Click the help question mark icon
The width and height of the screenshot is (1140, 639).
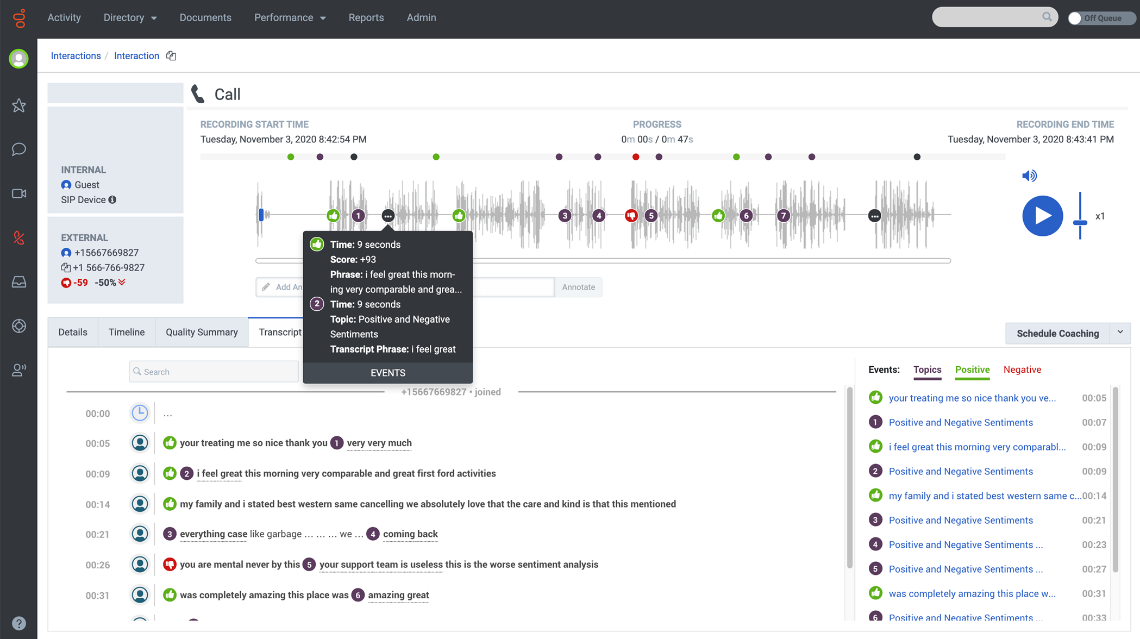19,623
